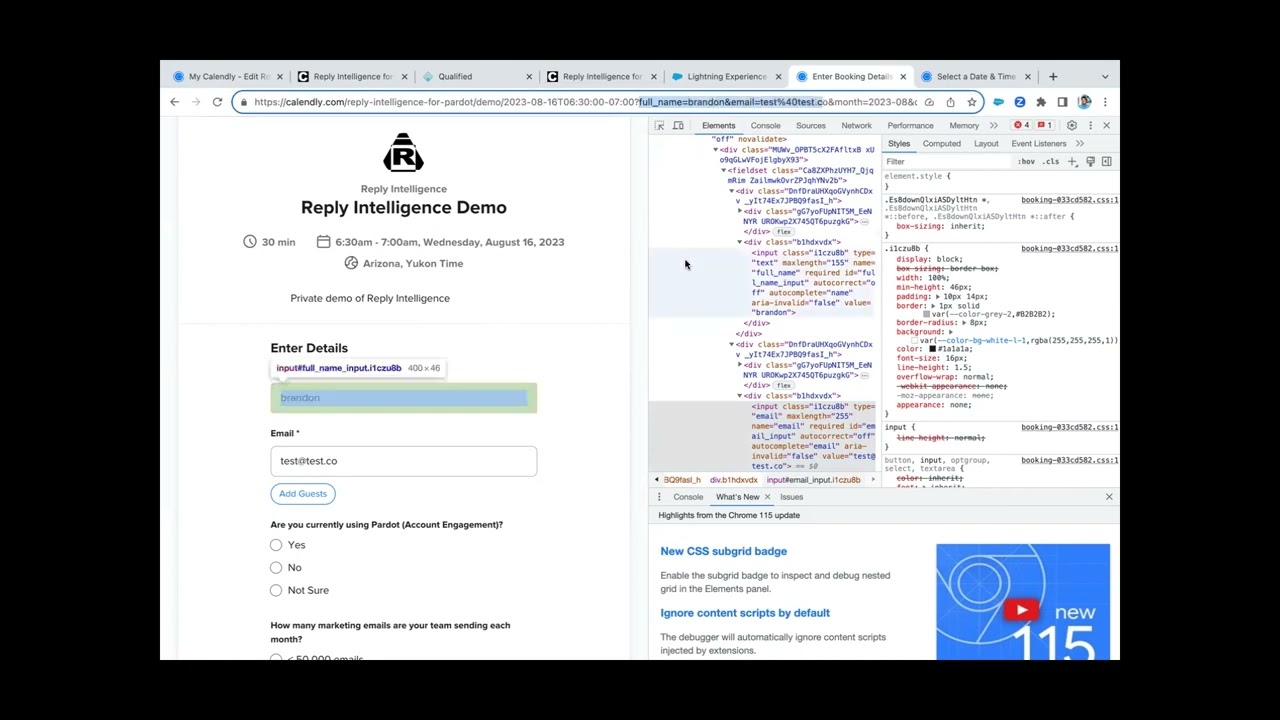This screenshot has height=720, width=1280.
Task: Open DevTools settings gear
Action: [1071, 126]
